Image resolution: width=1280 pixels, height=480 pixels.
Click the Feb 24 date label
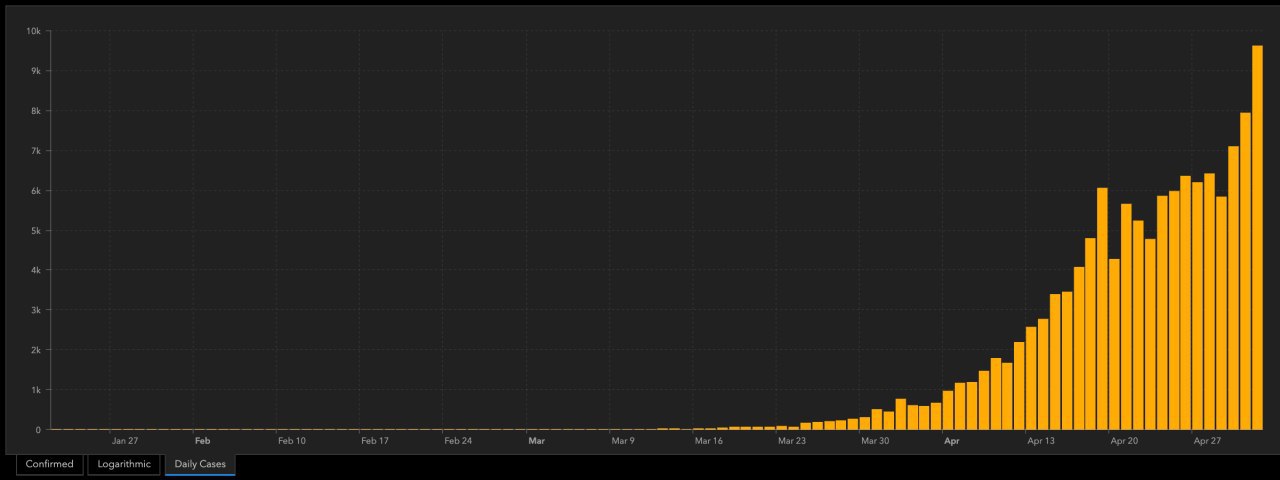pos(458,440)
